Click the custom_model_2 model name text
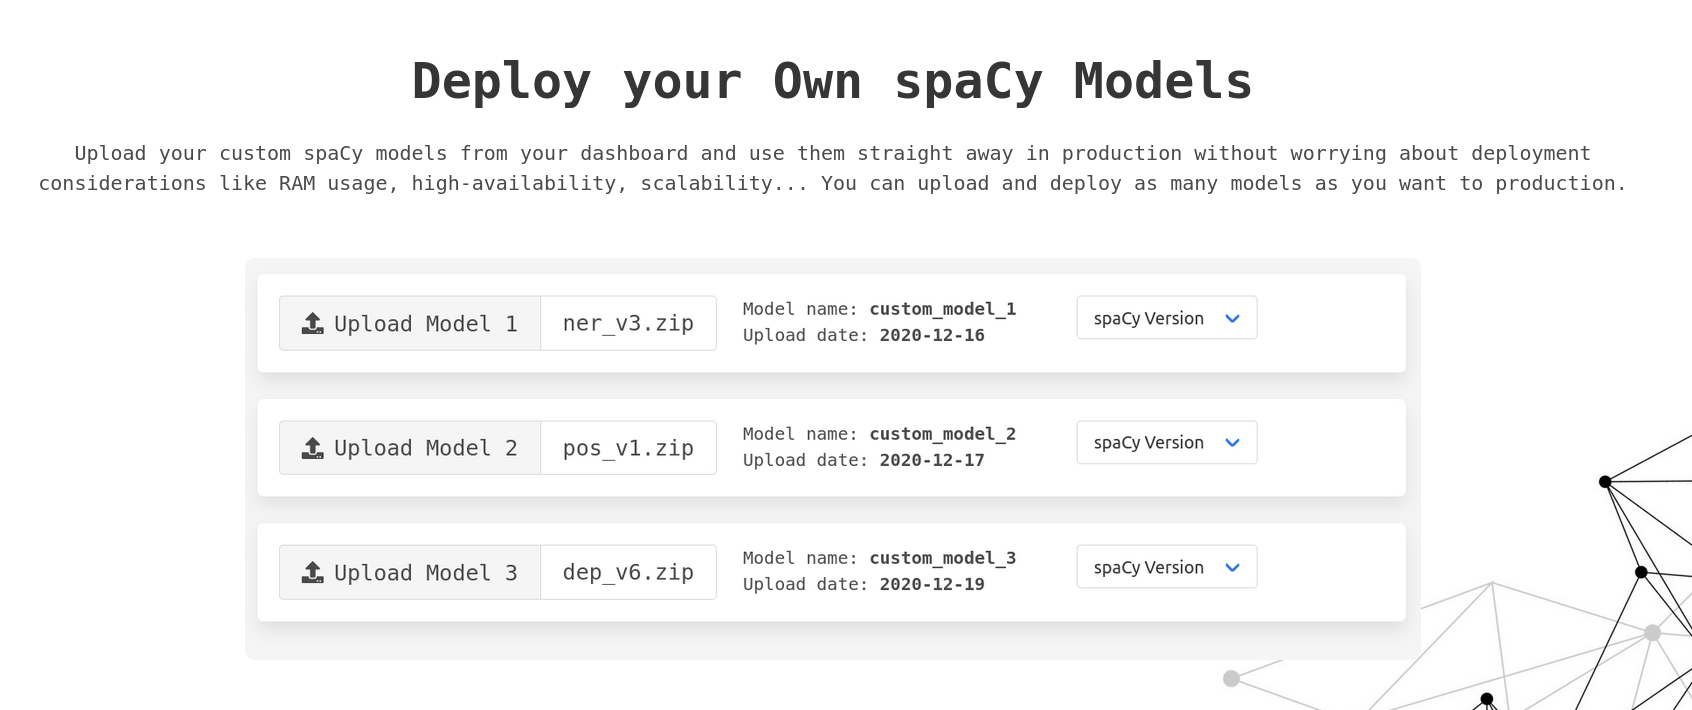The image size is (1692, 710). pos(942,434)
